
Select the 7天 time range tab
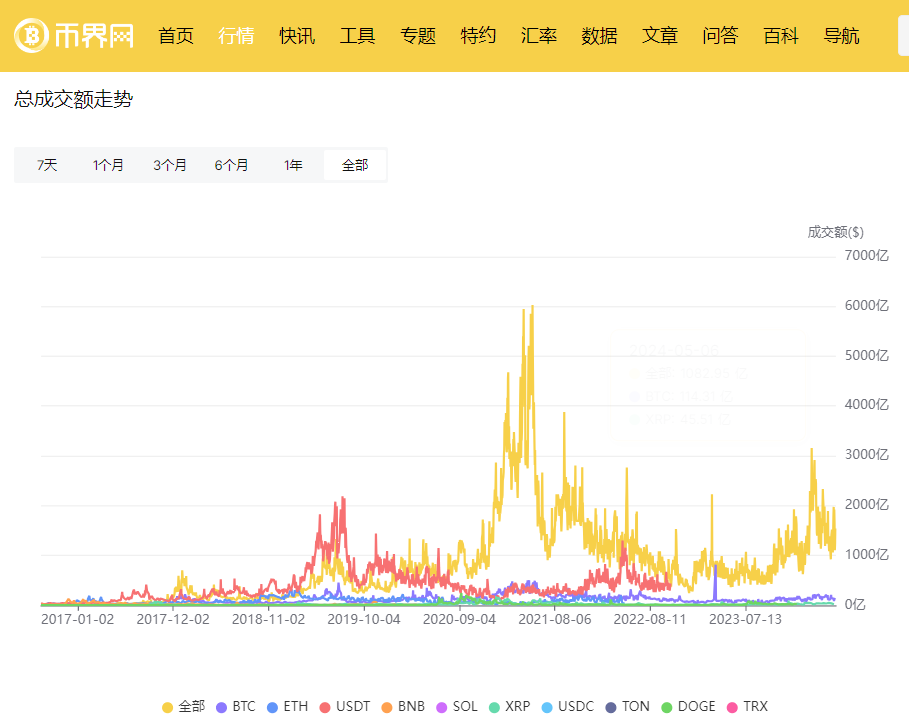pyautogui.click(x=47, y=165)
